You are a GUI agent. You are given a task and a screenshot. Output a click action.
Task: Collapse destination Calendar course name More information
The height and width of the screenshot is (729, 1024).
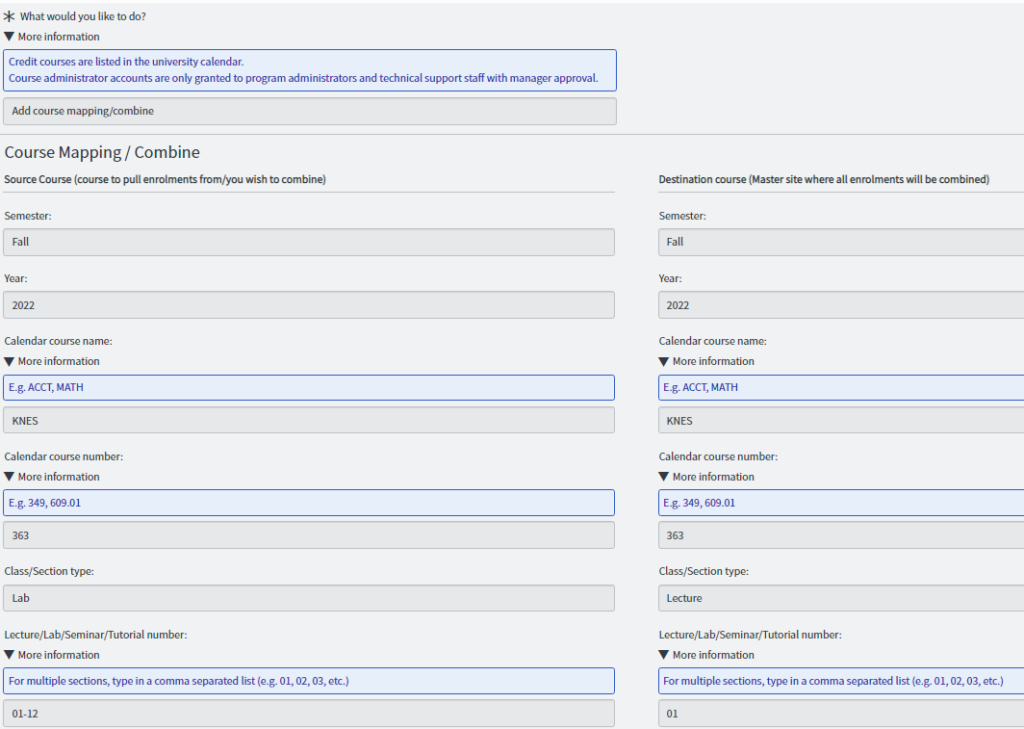point(707,361)
